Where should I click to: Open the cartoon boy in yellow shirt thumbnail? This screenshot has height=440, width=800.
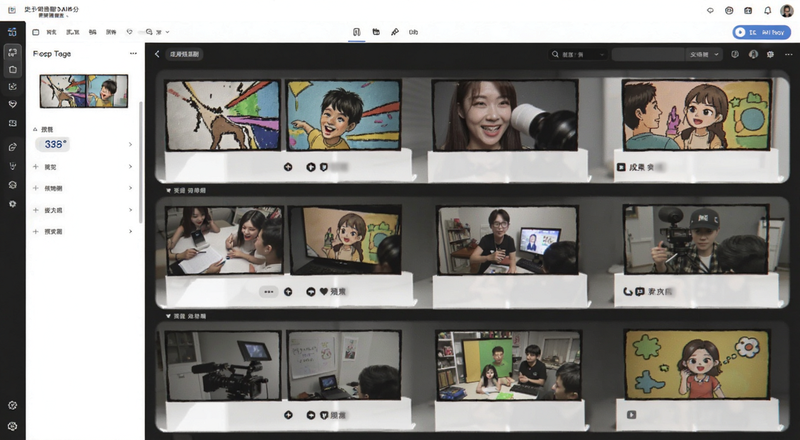click(343, 115)
